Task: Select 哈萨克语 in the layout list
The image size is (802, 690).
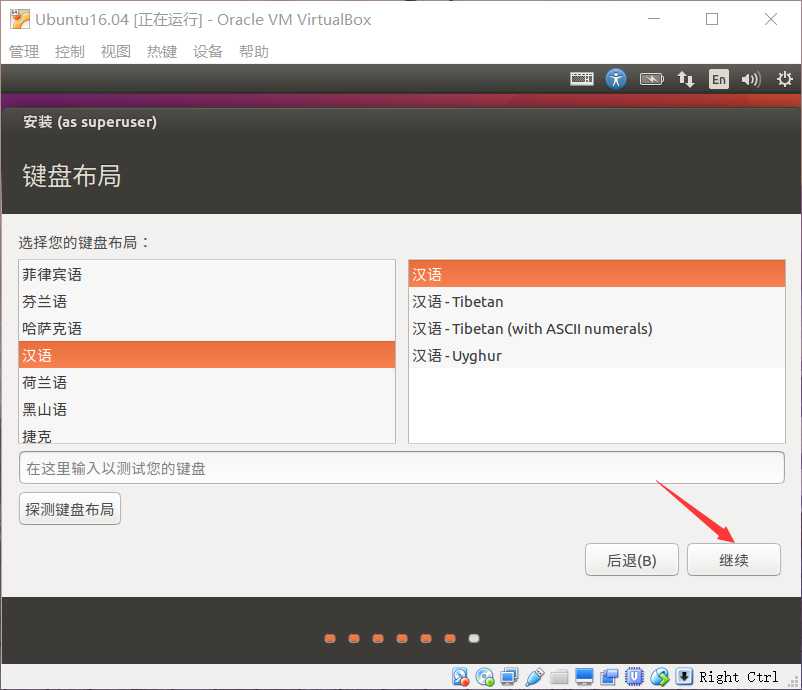Action: coord(207,328)
